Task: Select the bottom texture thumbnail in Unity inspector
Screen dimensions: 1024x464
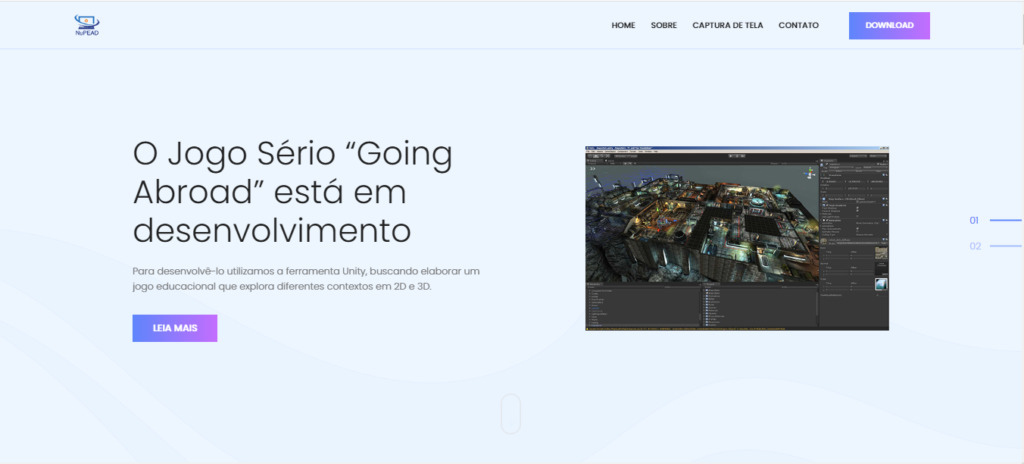Action: [x=880, y=285]
